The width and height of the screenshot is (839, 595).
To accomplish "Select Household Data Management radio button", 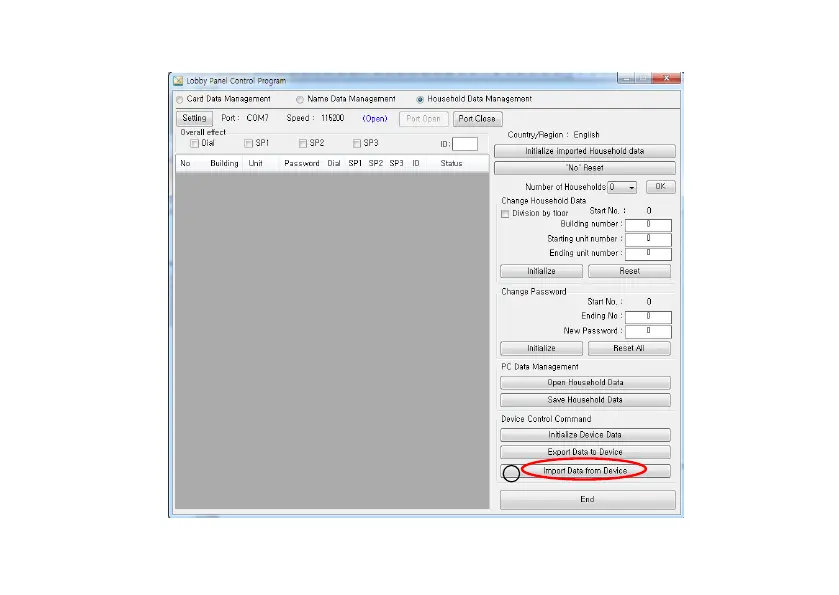I will (420, 100).
